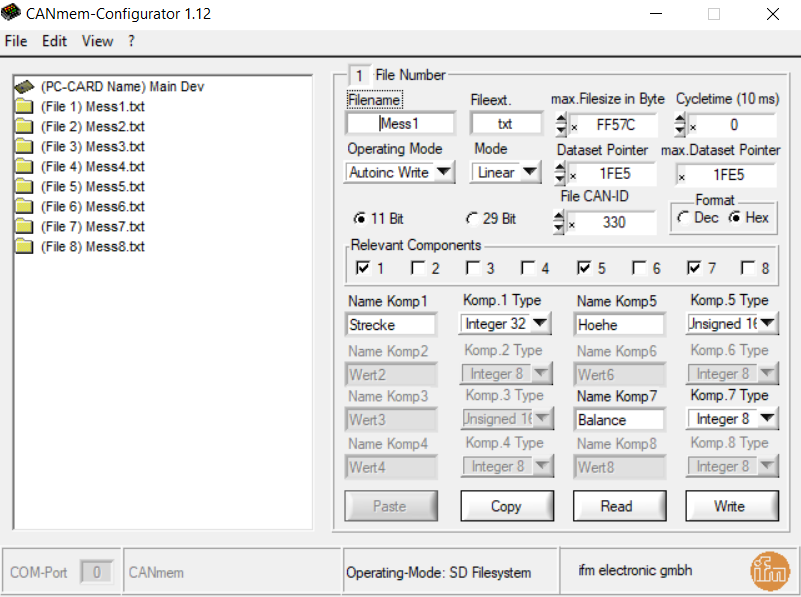This screenshot has width=801, height=597.
Task: Open the File menu
Action: [x=16, y=41]
